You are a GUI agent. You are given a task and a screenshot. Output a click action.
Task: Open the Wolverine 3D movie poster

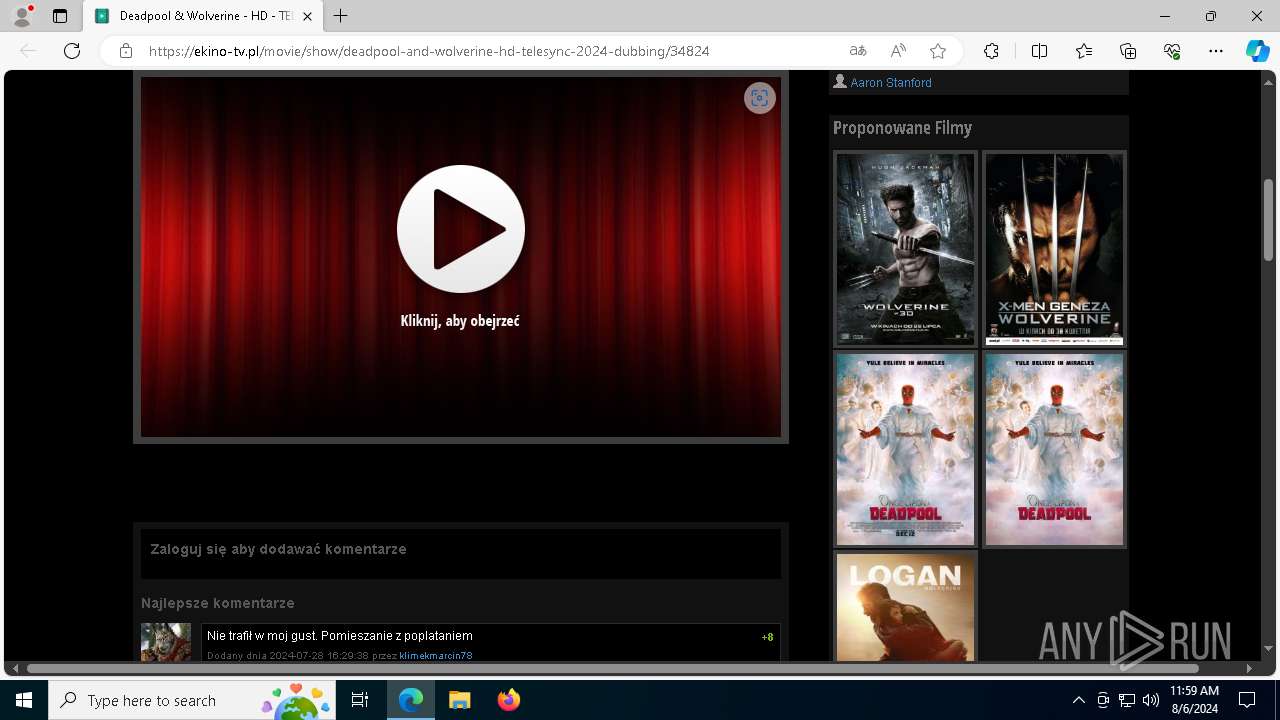[905, 249]
